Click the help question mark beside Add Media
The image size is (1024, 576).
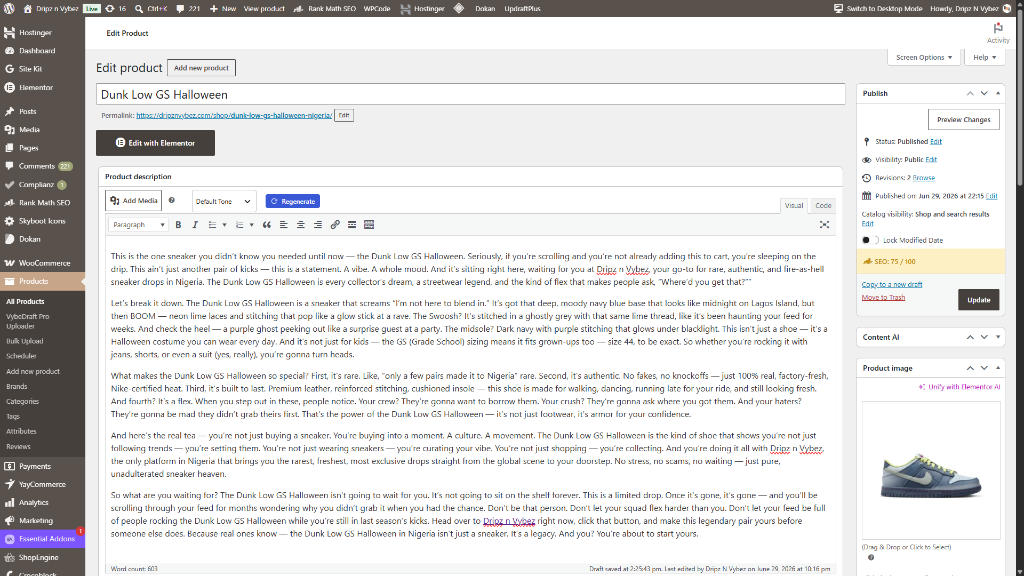pos(172,200)
